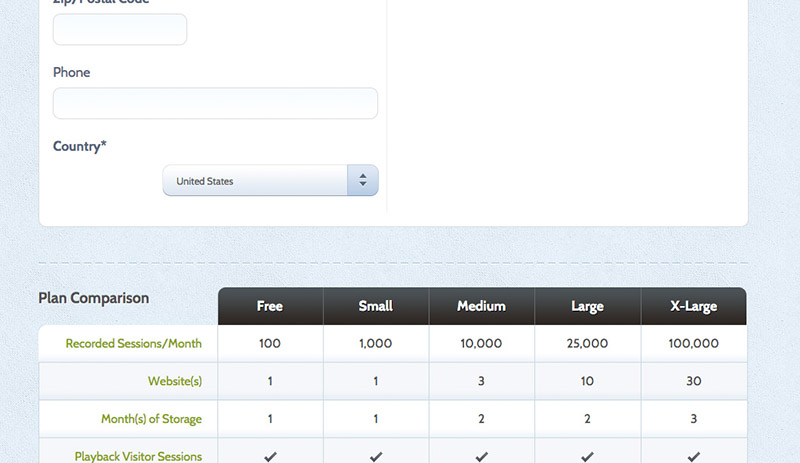800x463 pixels.
Task: Select the X-Large plan column header
Action: (x=694, y=306)
